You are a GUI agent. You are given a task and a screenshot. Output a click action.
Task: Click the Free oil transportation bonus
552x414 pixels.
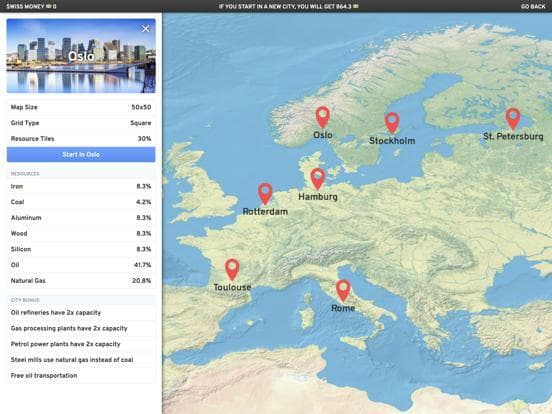point(81,376)
